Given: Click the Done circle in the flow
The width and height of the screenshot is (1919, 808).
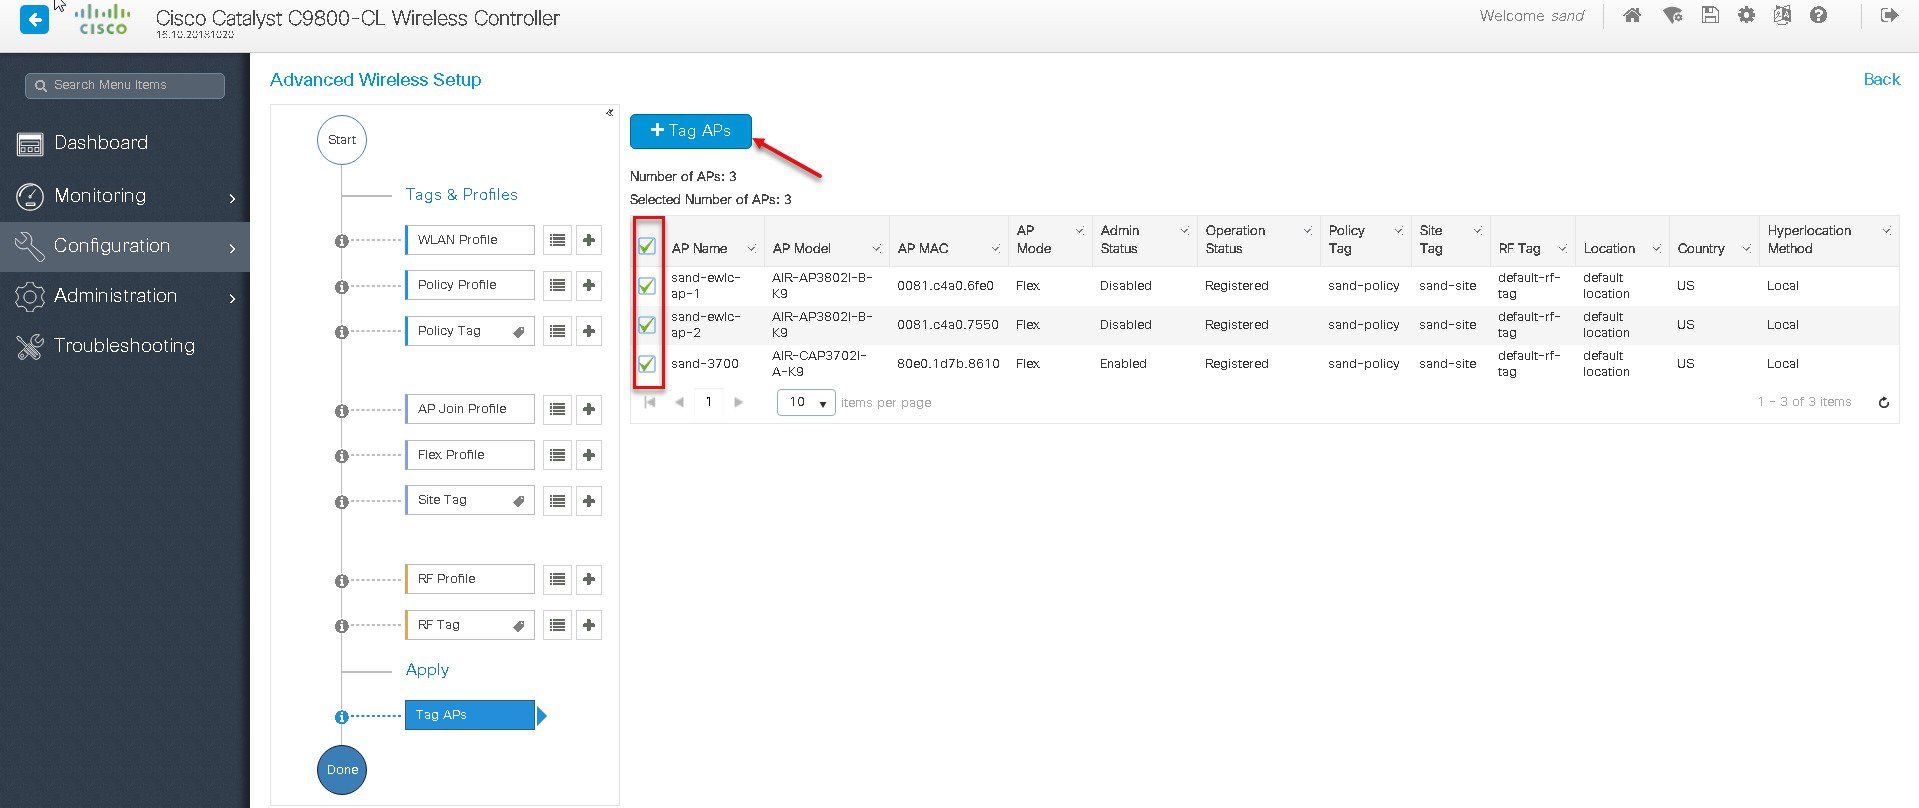Looking at the screenshot, I should coord(342,770).
